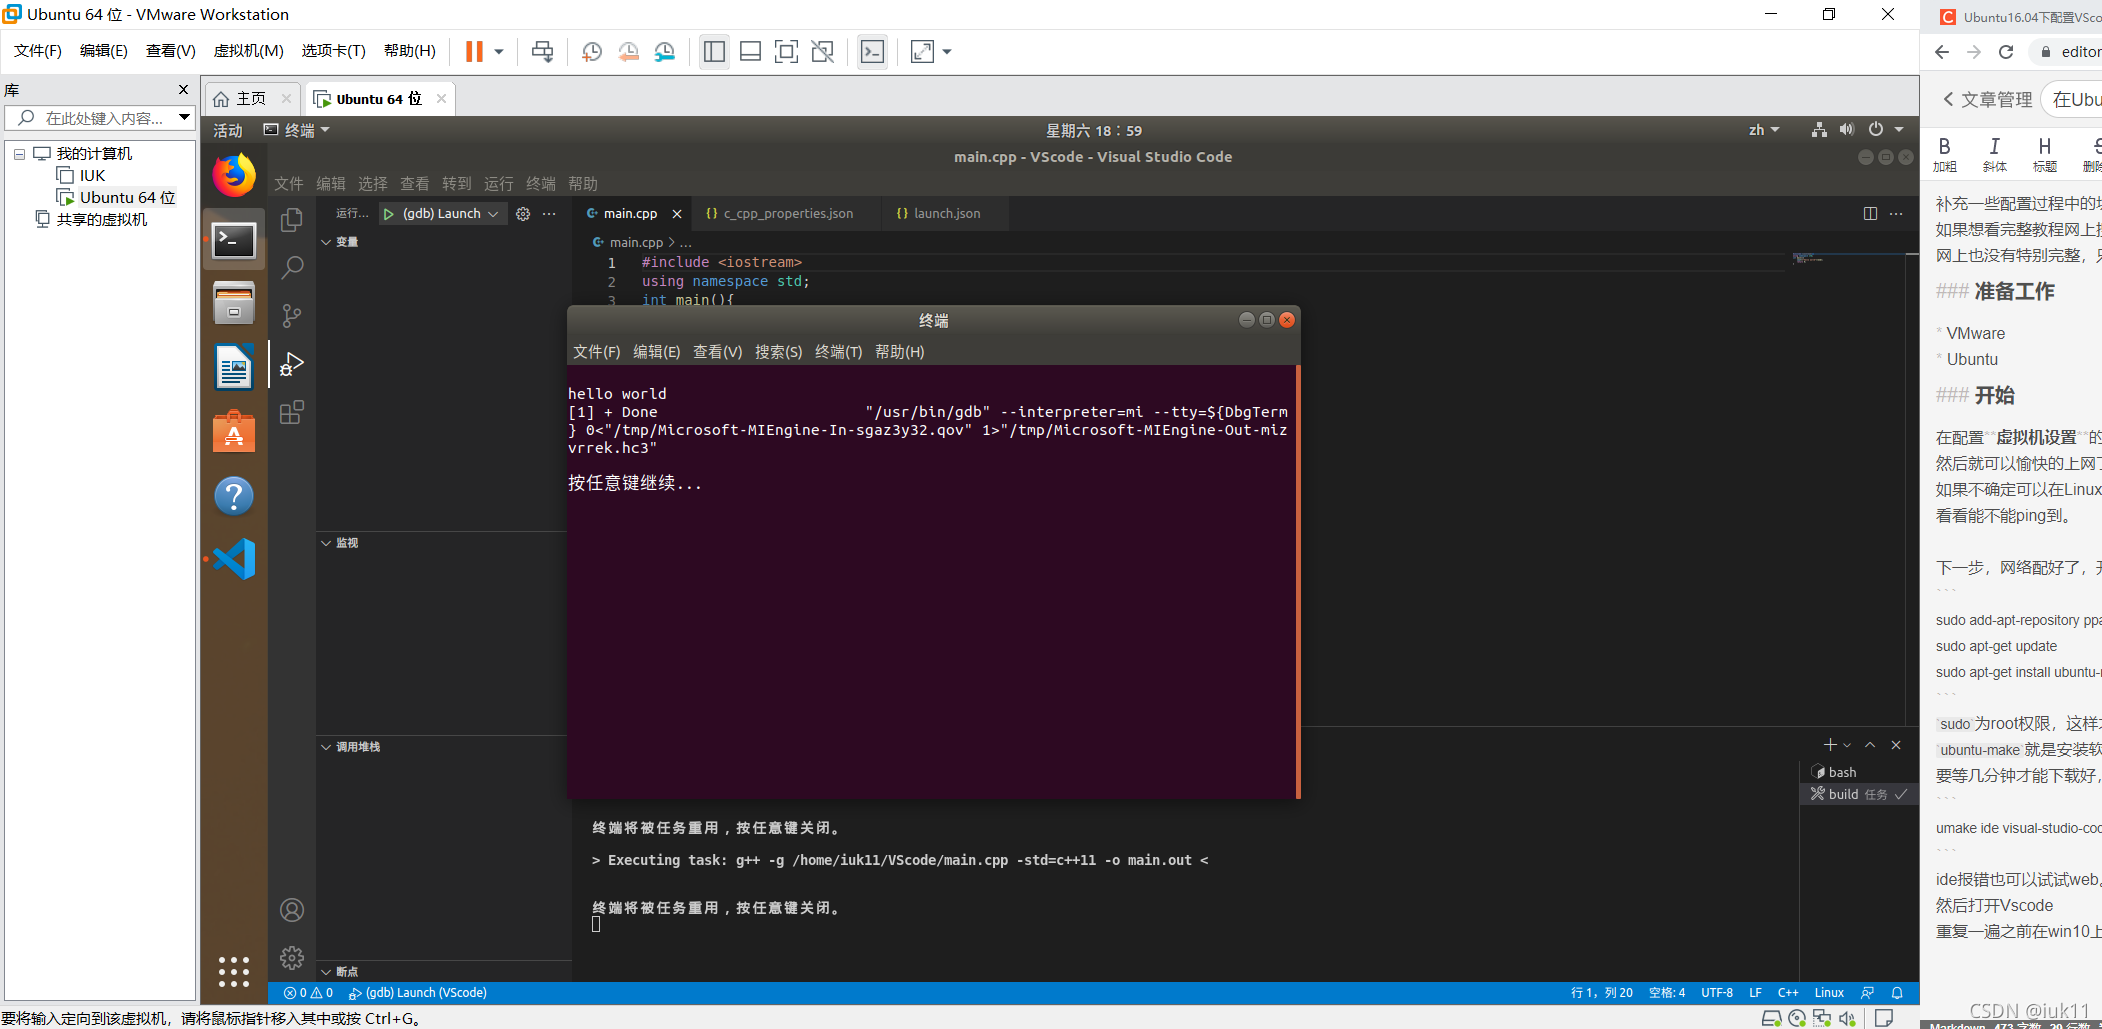Toggle VMware unity mode button

pos(823,52)
